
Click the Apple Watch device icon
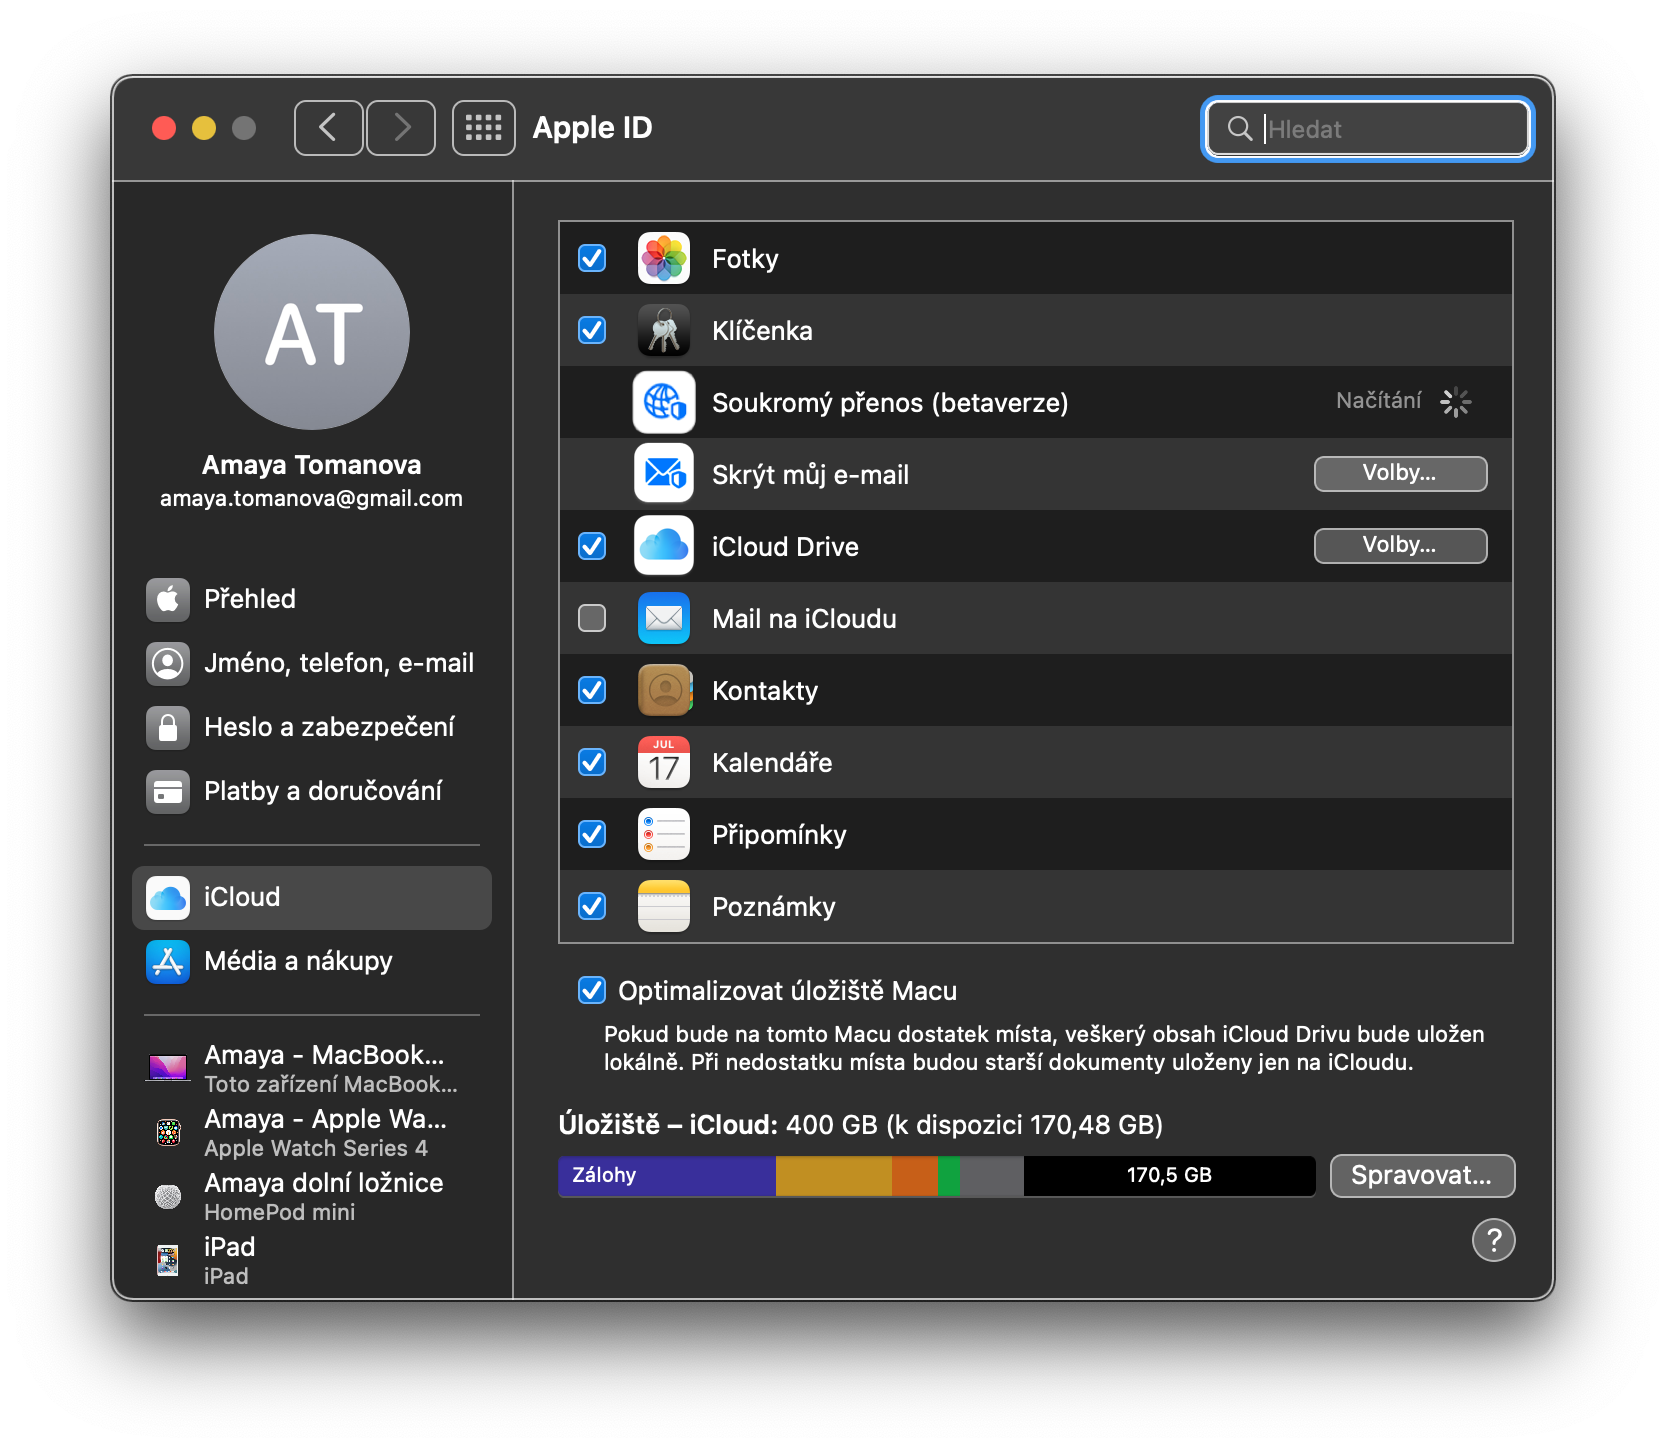click(168, 1132)
